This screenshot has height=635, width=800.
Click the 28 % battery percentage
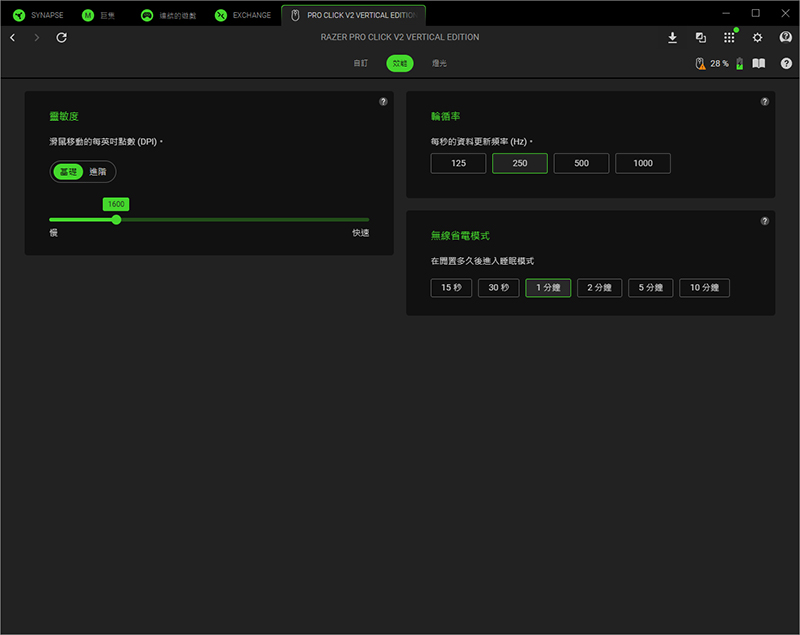click(x=719, y=64)
